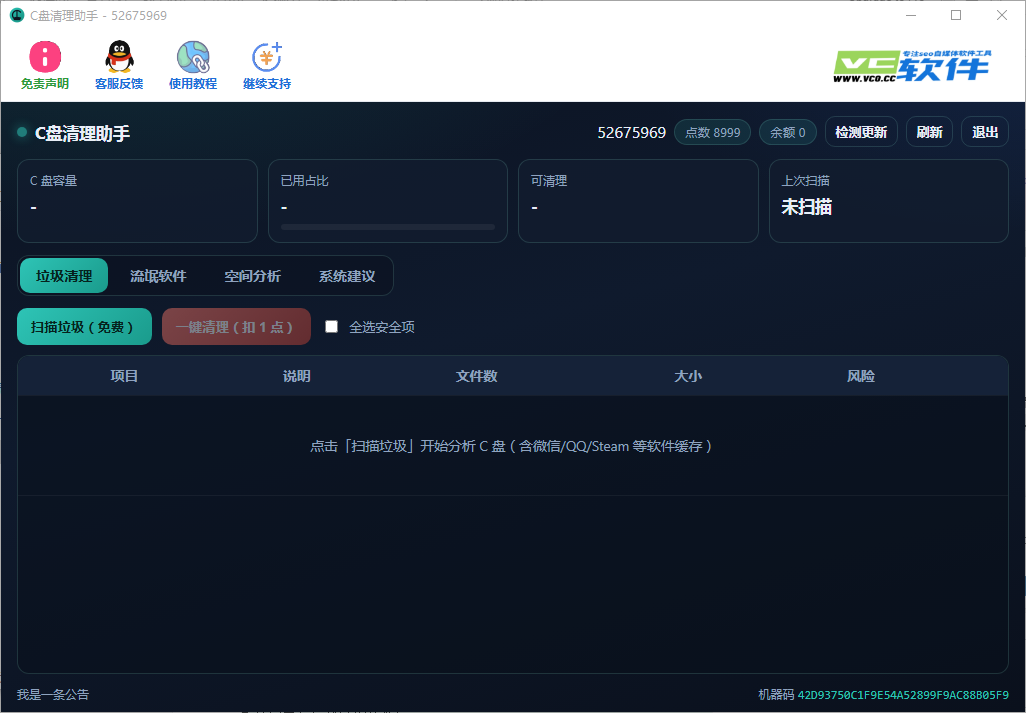Click the C 盘容量 card
The width and height of the screenshot is (1026, 713).
[x=137, y=201]
